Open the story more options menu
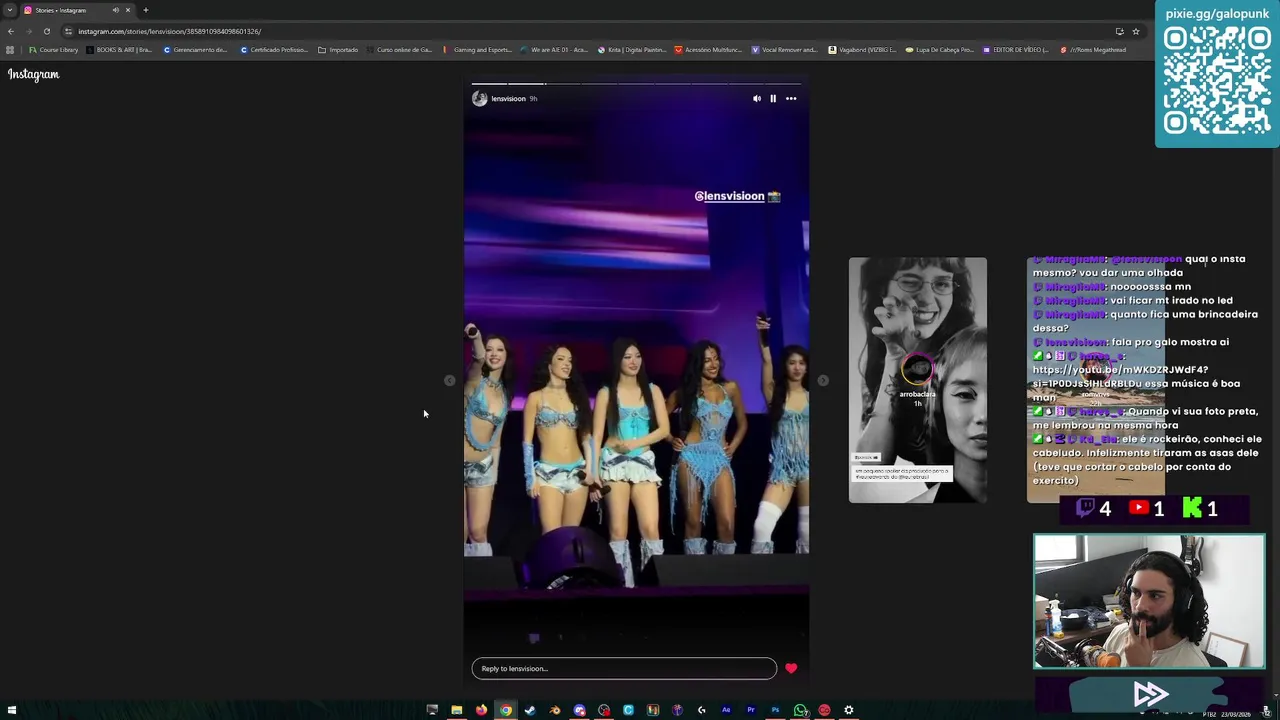 (x=791, y=98)
